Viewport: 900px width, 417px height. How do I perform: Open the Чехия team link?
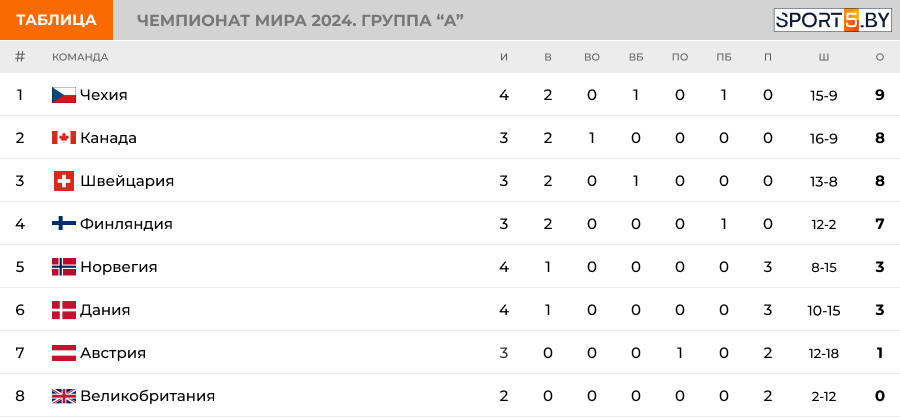(x=103, y=95)
